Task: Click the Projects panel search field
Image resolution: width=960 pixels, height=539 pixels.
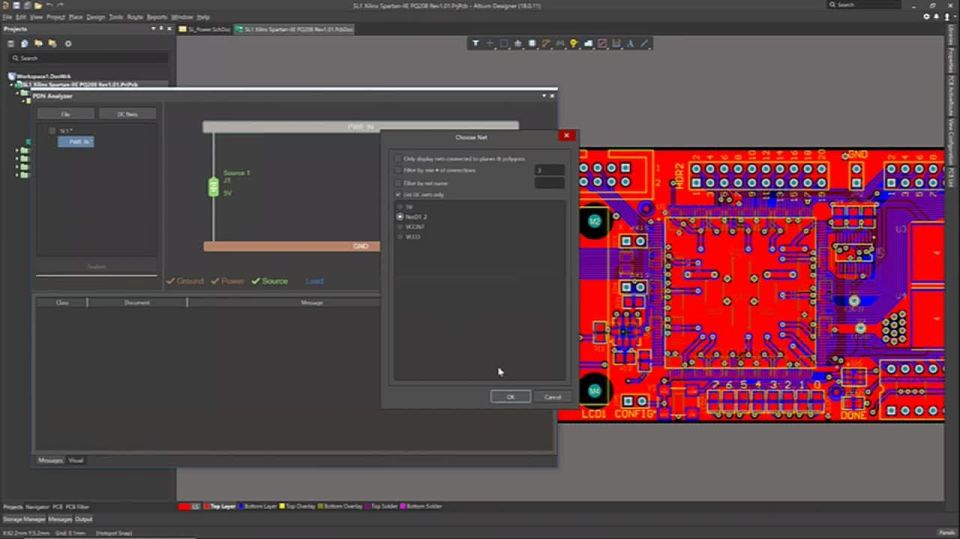Action: click(89, 58)
